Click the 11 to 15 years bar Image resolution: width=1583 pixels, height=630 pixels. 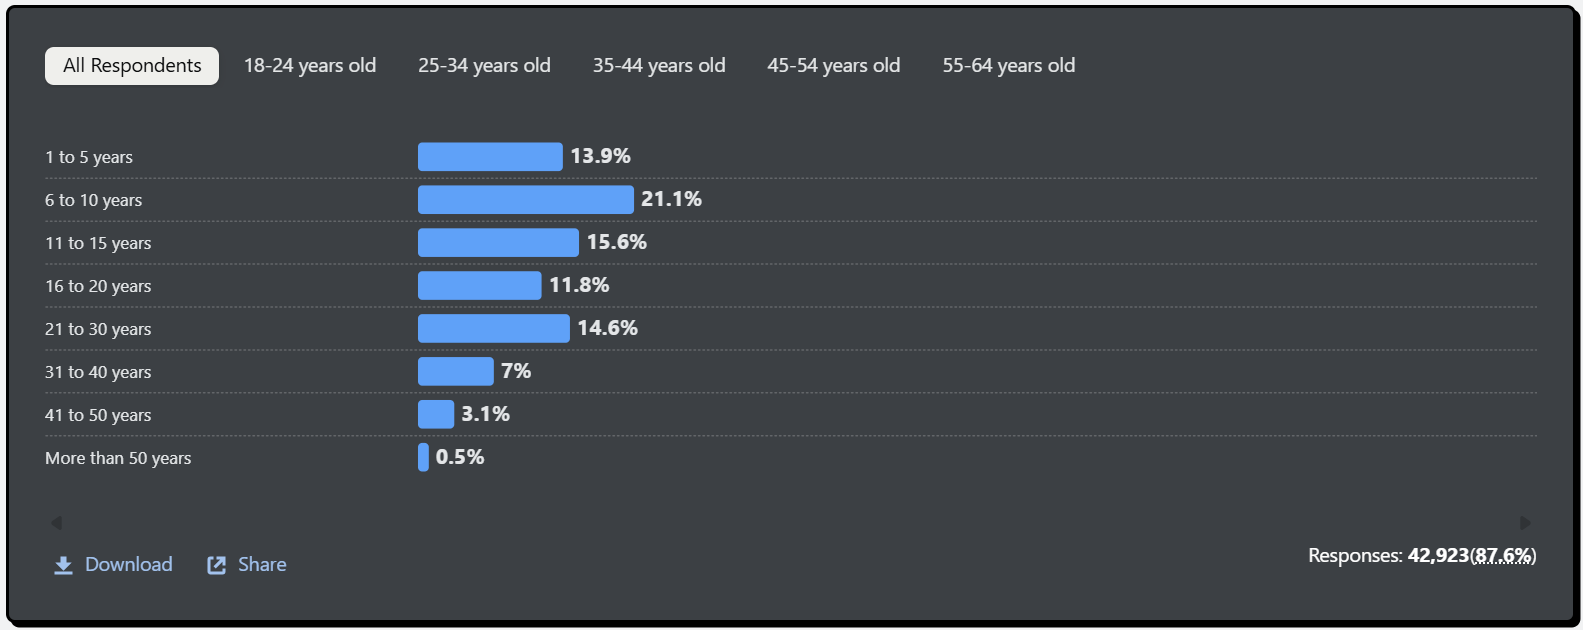pos(498,243)
